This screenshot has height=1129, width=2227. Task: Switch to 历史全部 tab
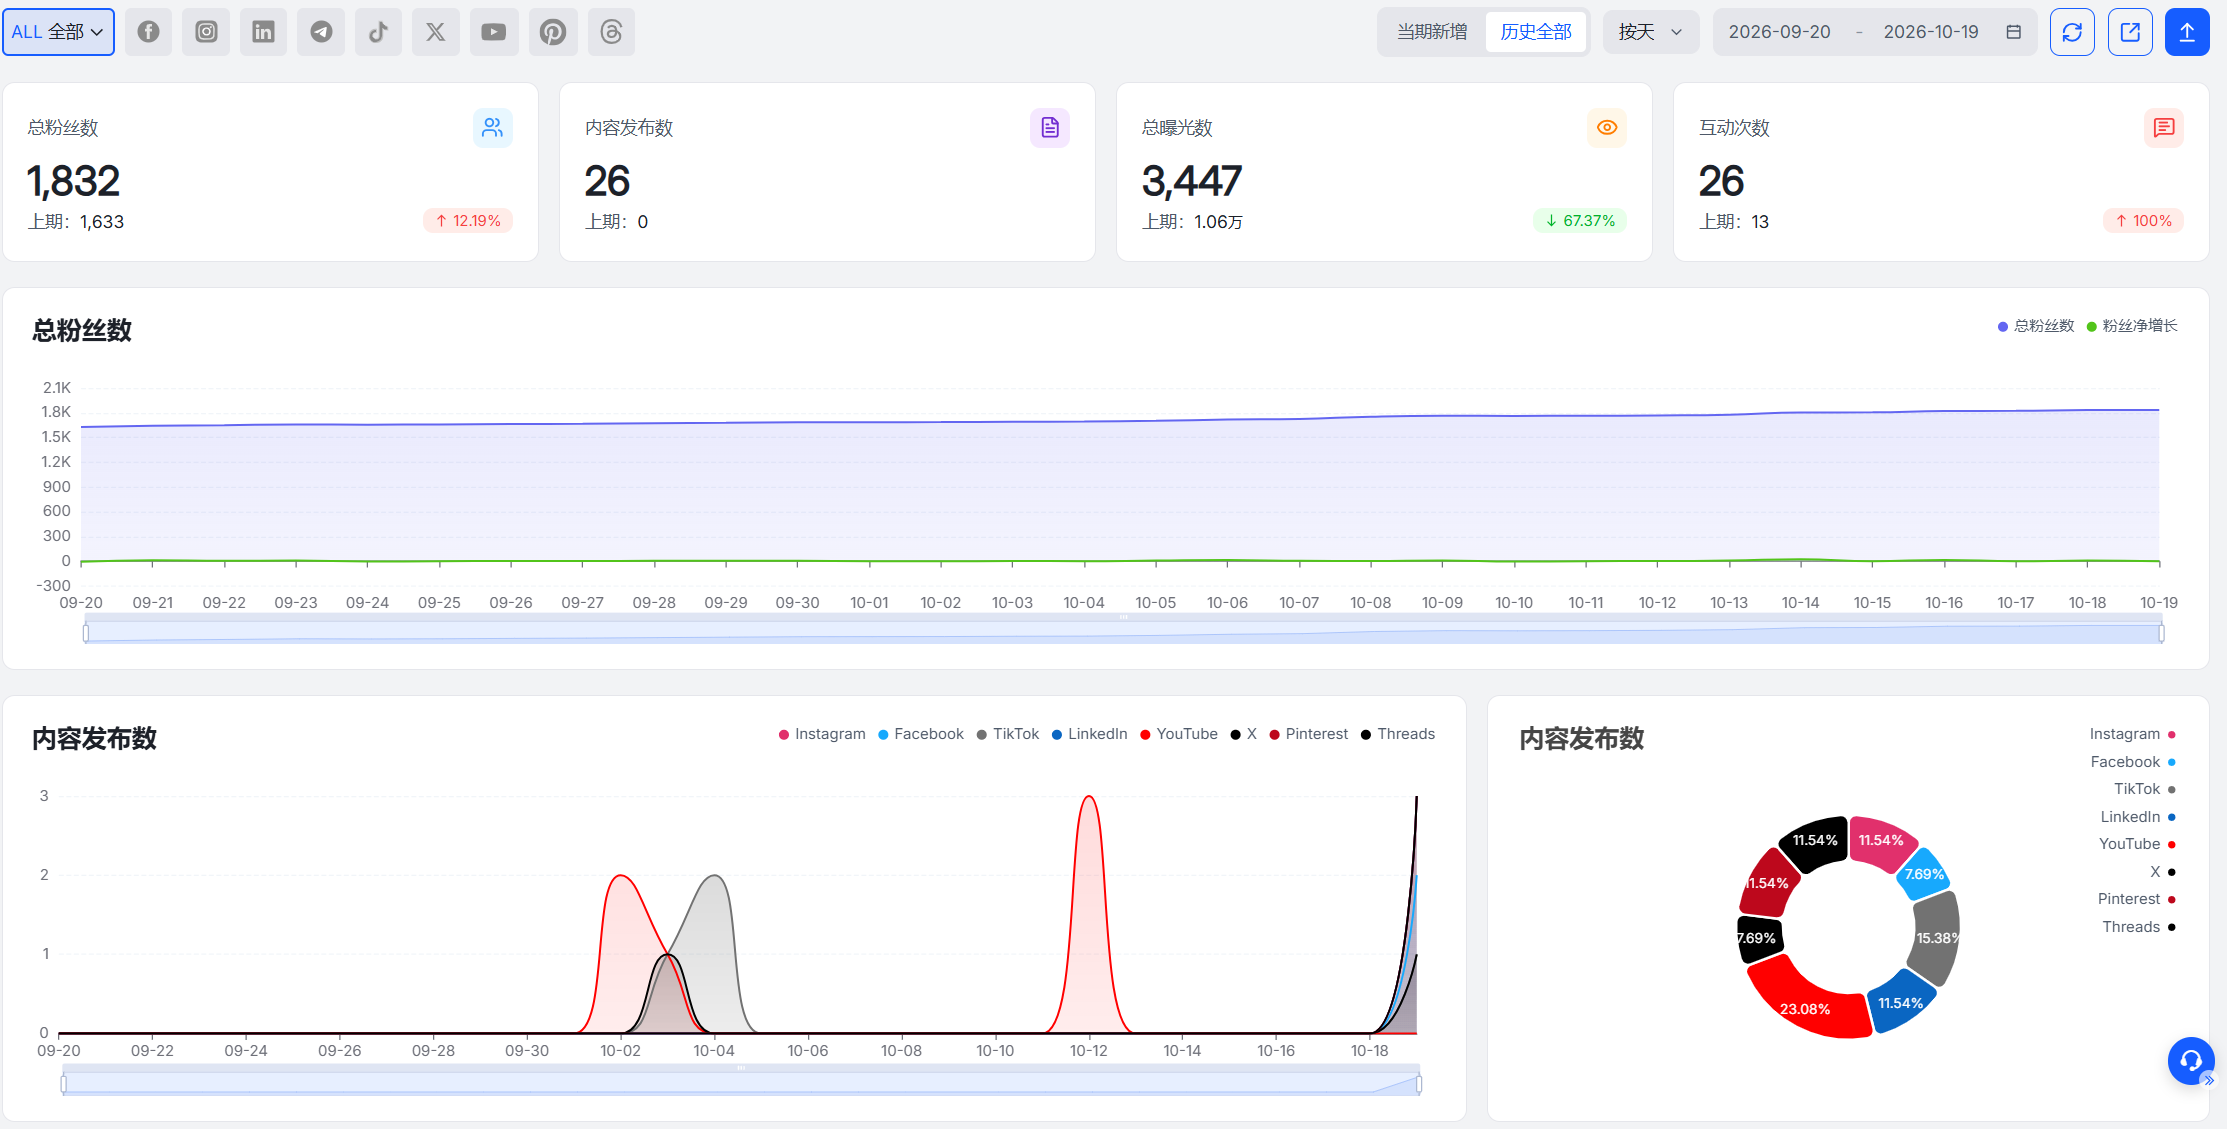[1536, 32]
